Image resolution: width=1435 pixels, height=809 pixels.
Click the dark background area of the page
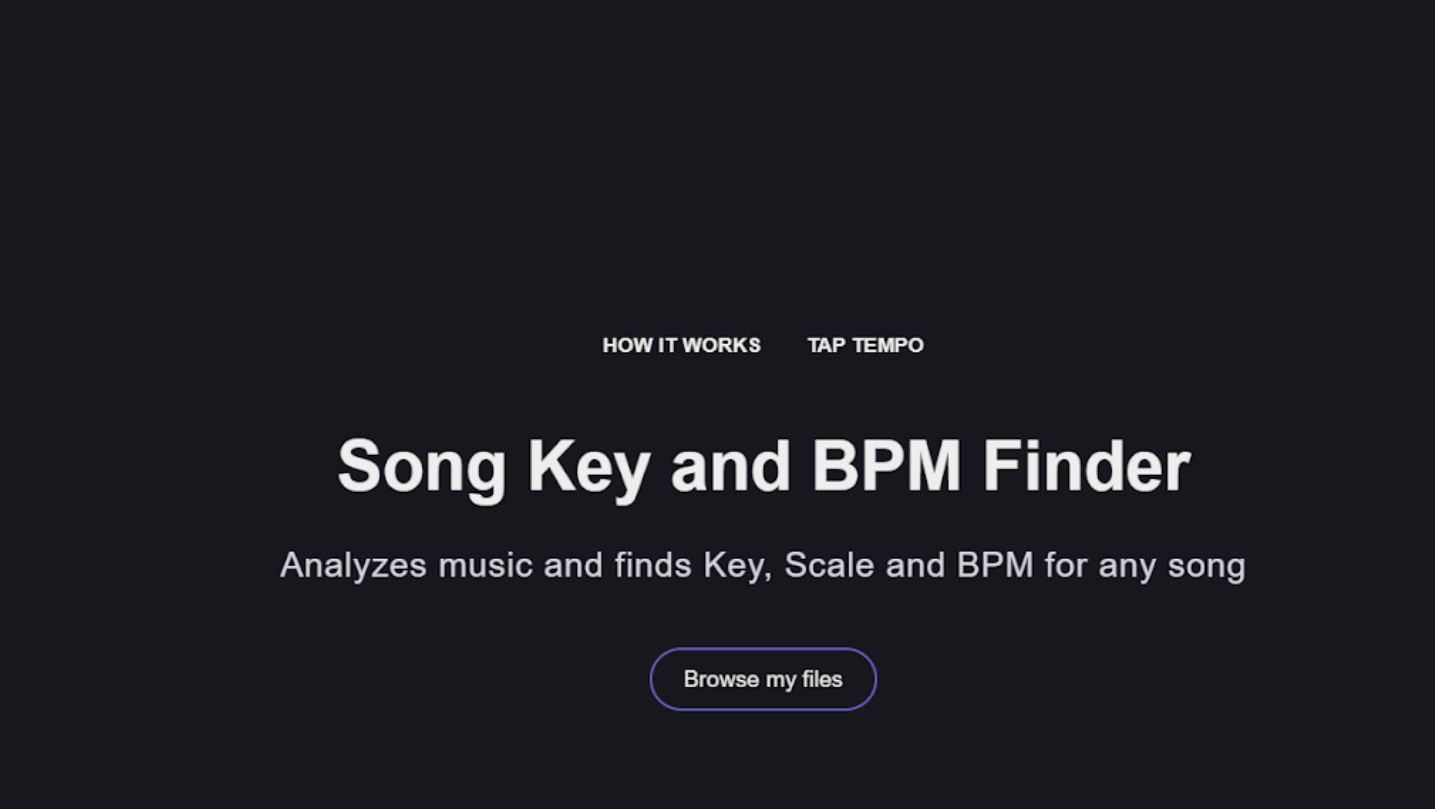pos(200,150)
